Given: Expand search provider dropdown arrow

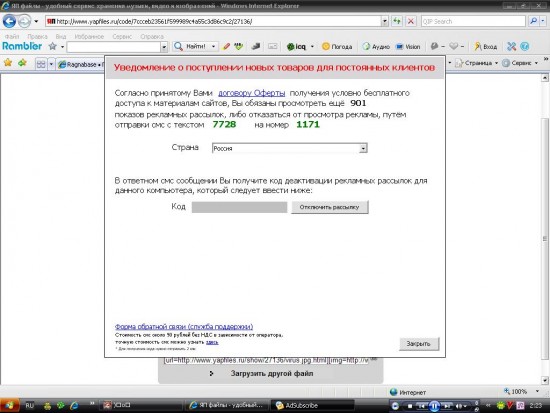Looking at the screenshot, I should tap(542, 21).
